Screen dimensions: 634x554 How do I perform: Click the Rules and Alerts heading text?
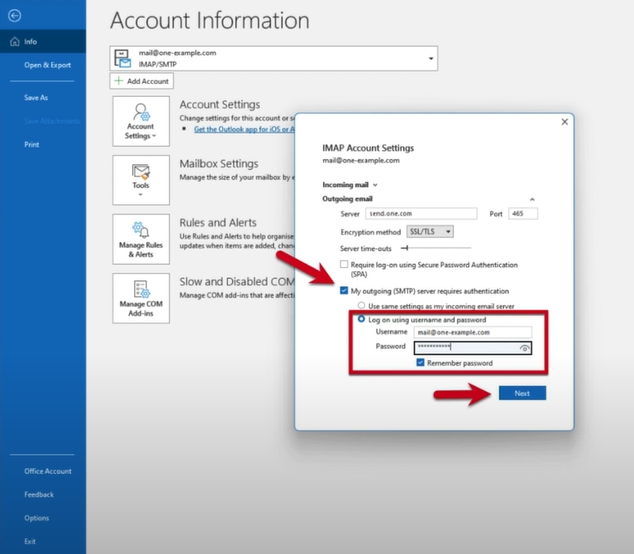(x=218, y=222)
